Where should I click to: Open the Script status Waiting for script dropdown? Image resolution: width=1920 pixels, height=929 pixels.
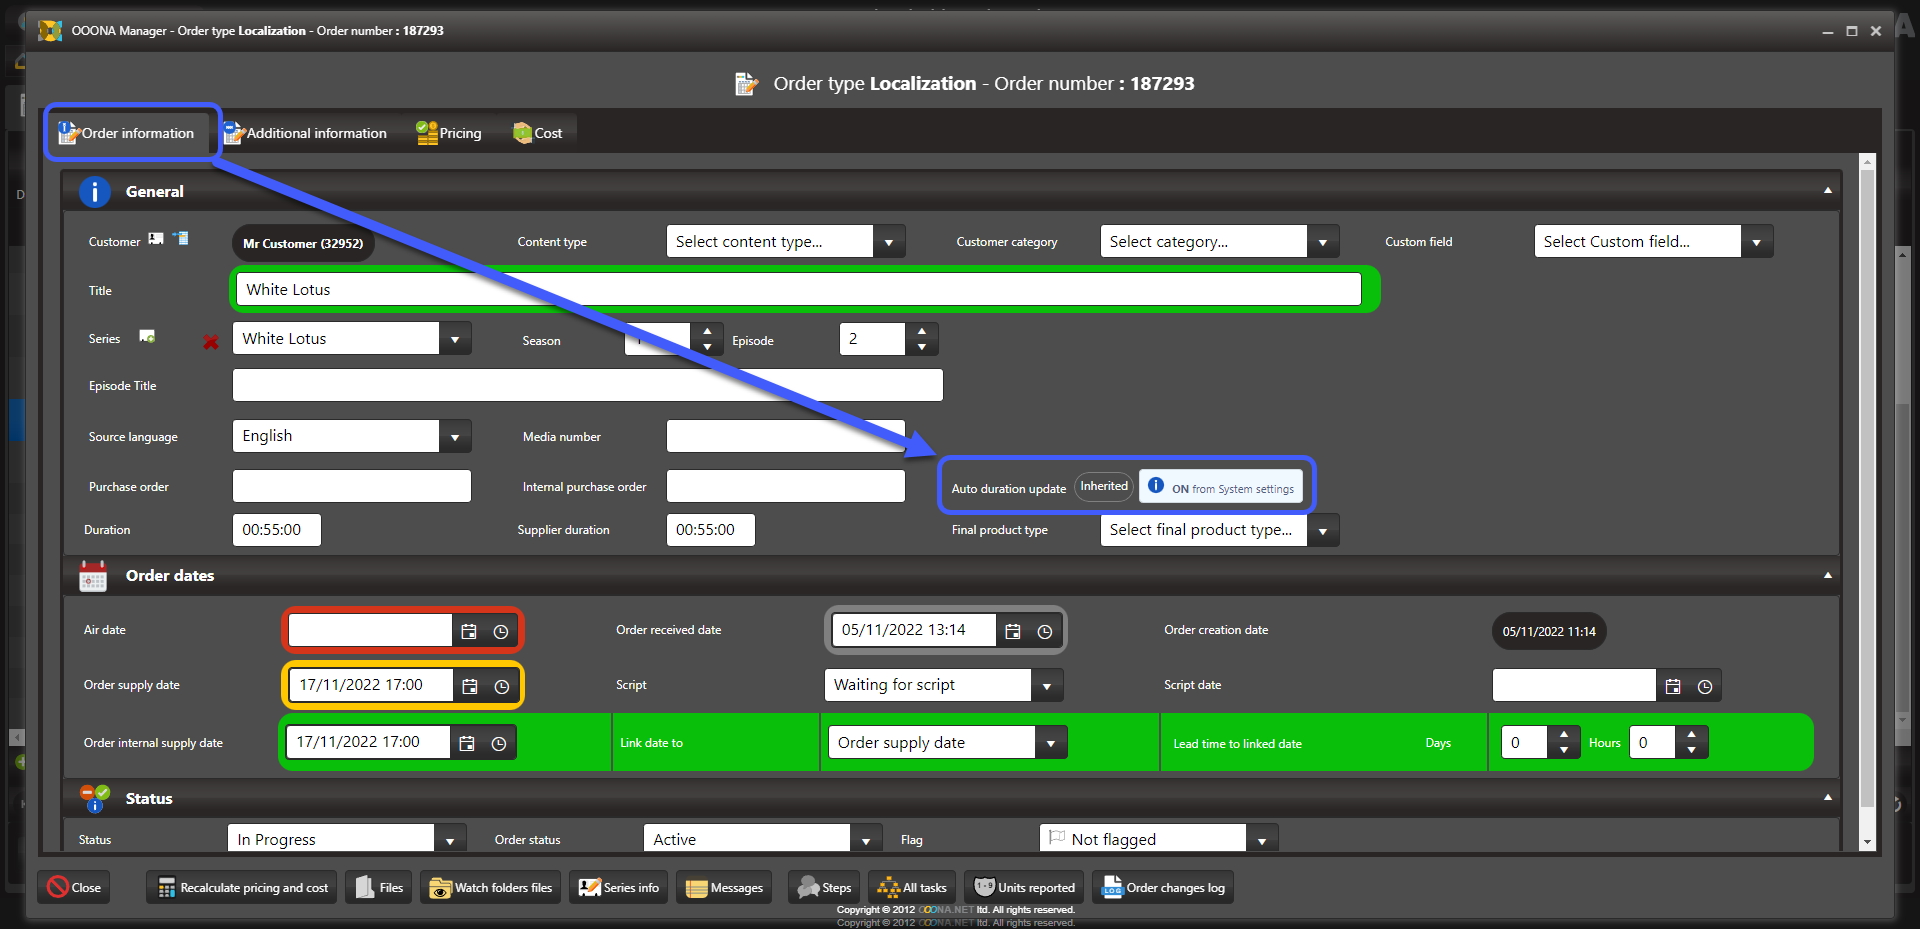tap(1047, 686)
